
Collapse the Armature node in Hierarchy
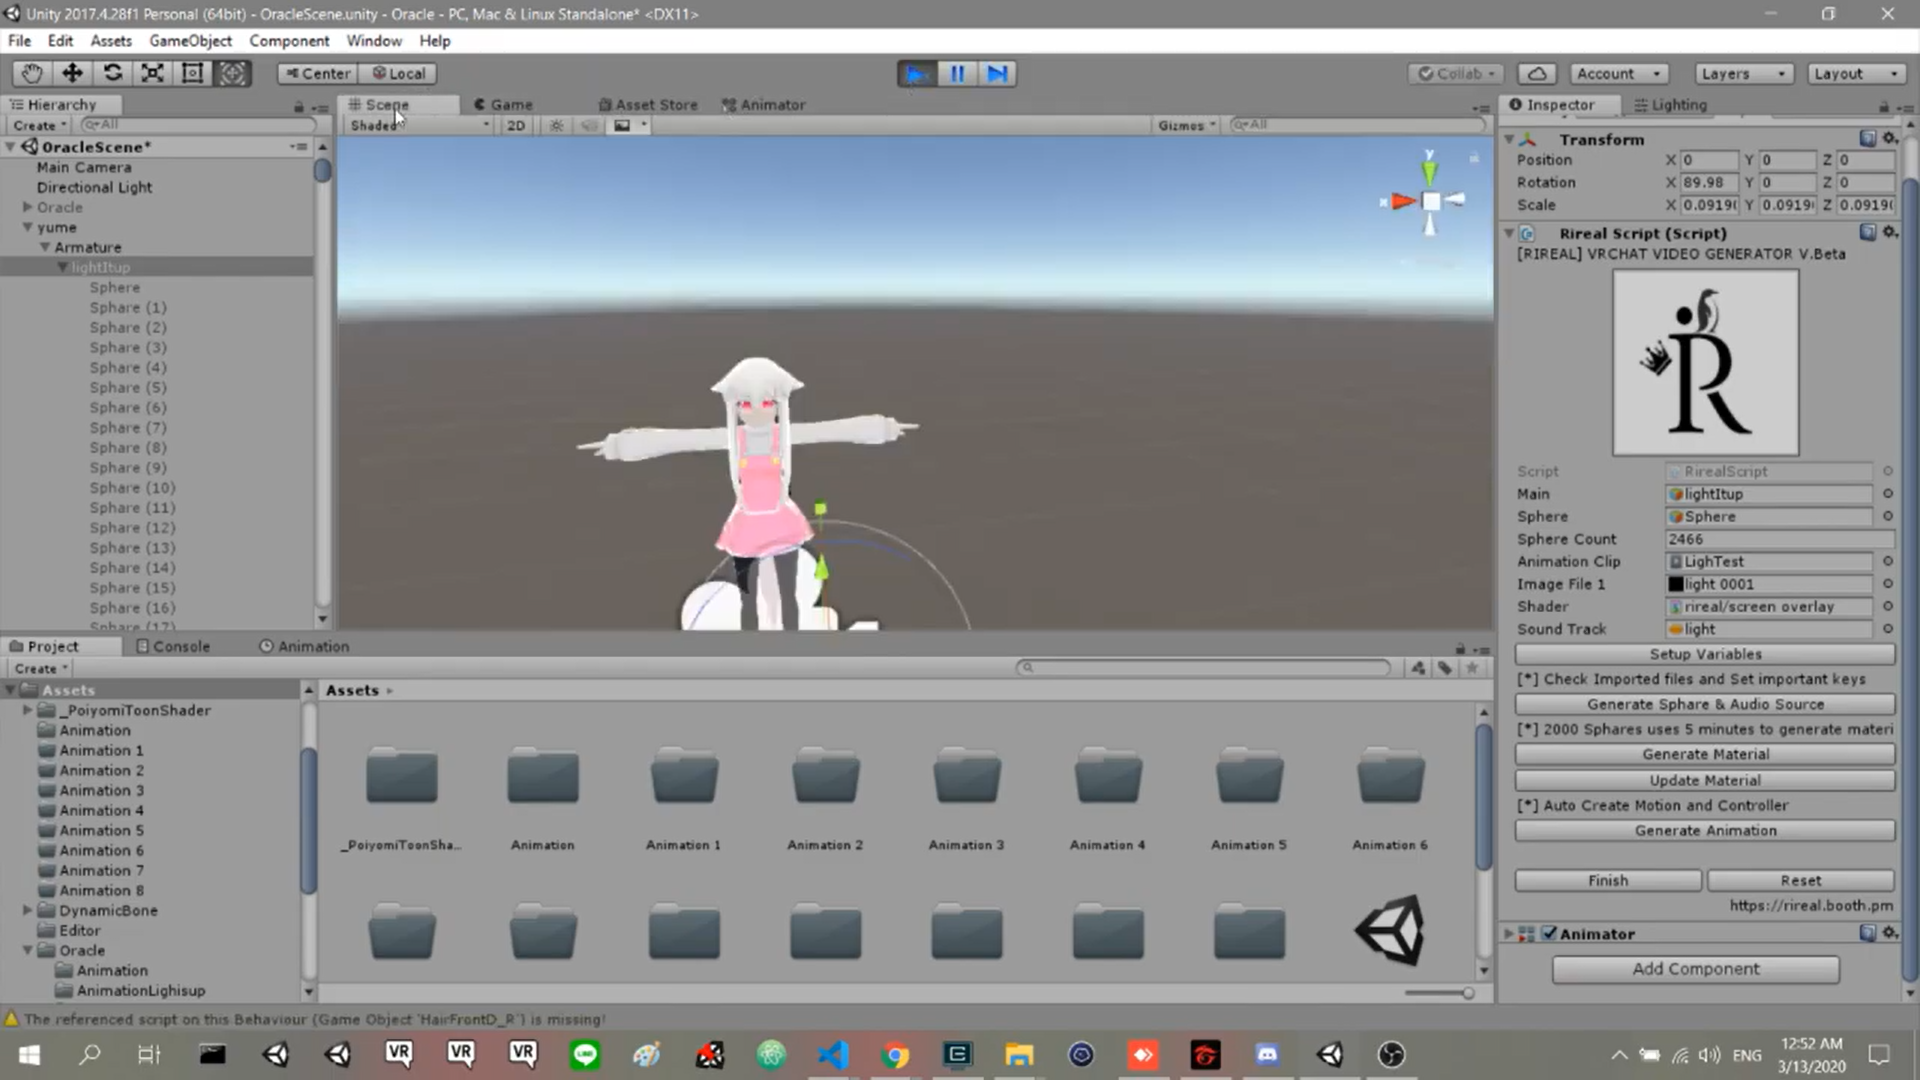(45, 247)
